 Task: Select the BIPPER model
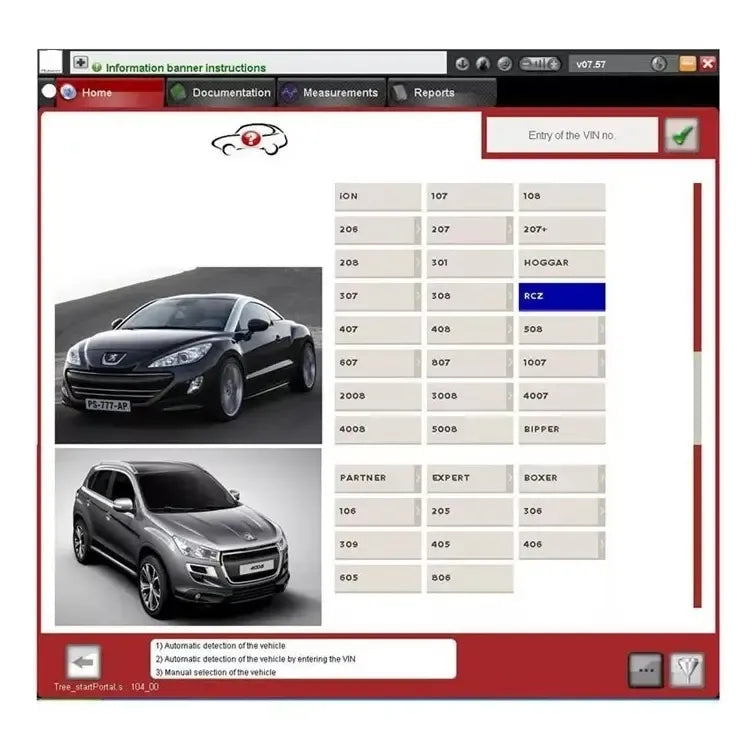point(562,429)
